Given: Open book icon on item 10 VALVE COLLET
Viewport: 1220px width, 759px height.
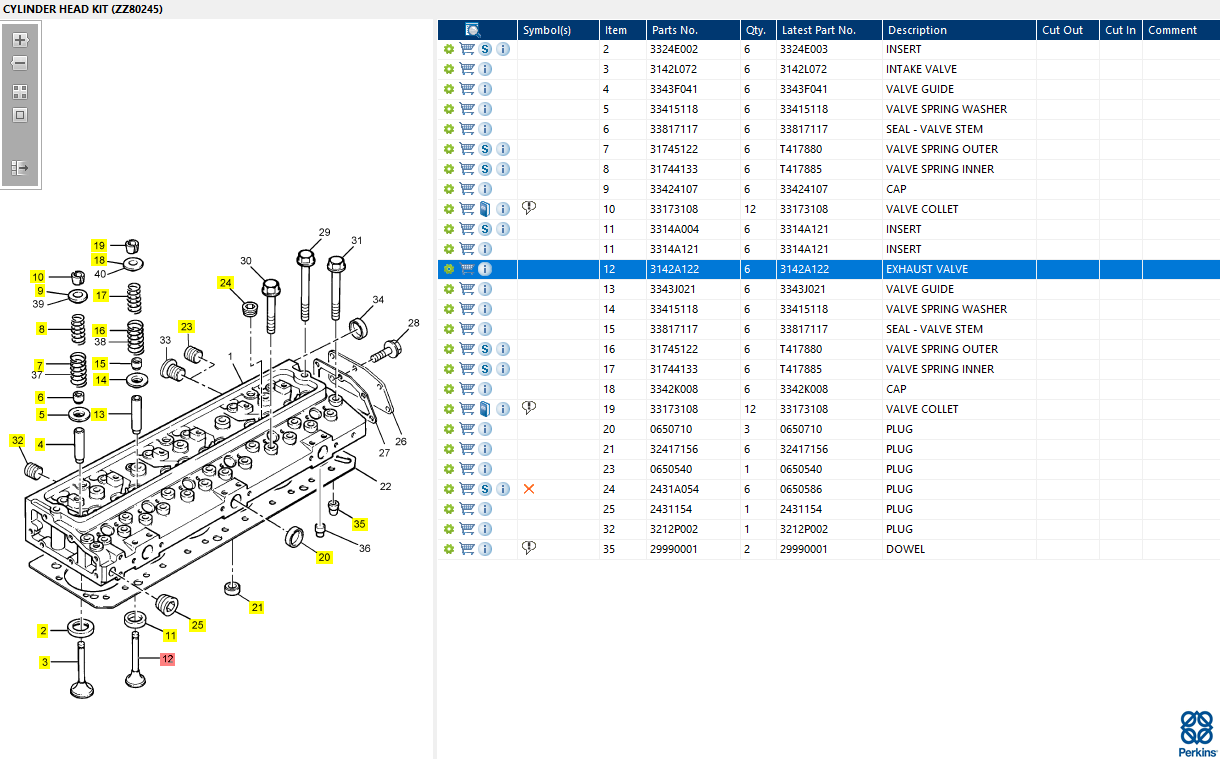Looking at the screenshot, I should [485, 209].
